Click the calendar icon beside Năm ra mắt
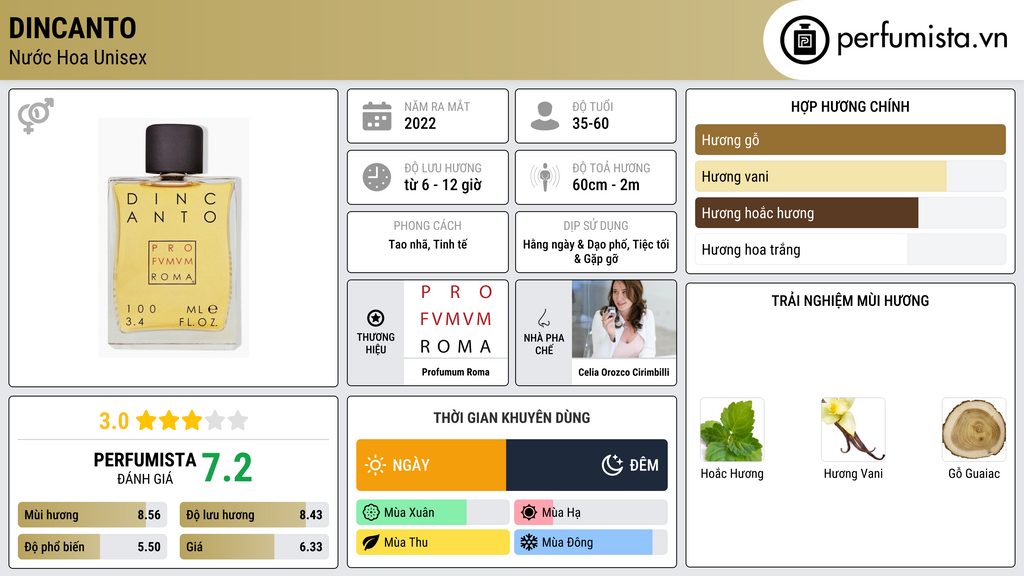 (377, 116)
